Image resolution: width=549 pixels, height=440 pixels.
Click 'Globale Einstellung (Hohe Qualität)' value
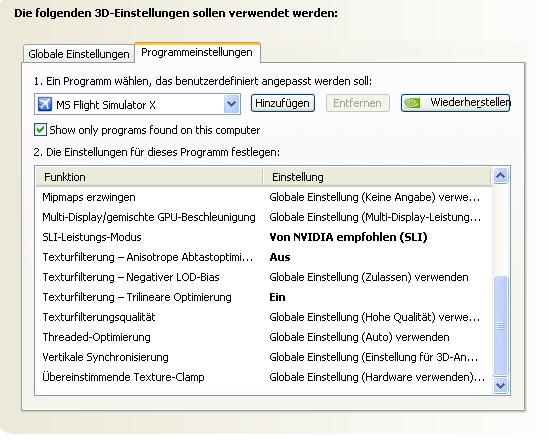point(375,317)
